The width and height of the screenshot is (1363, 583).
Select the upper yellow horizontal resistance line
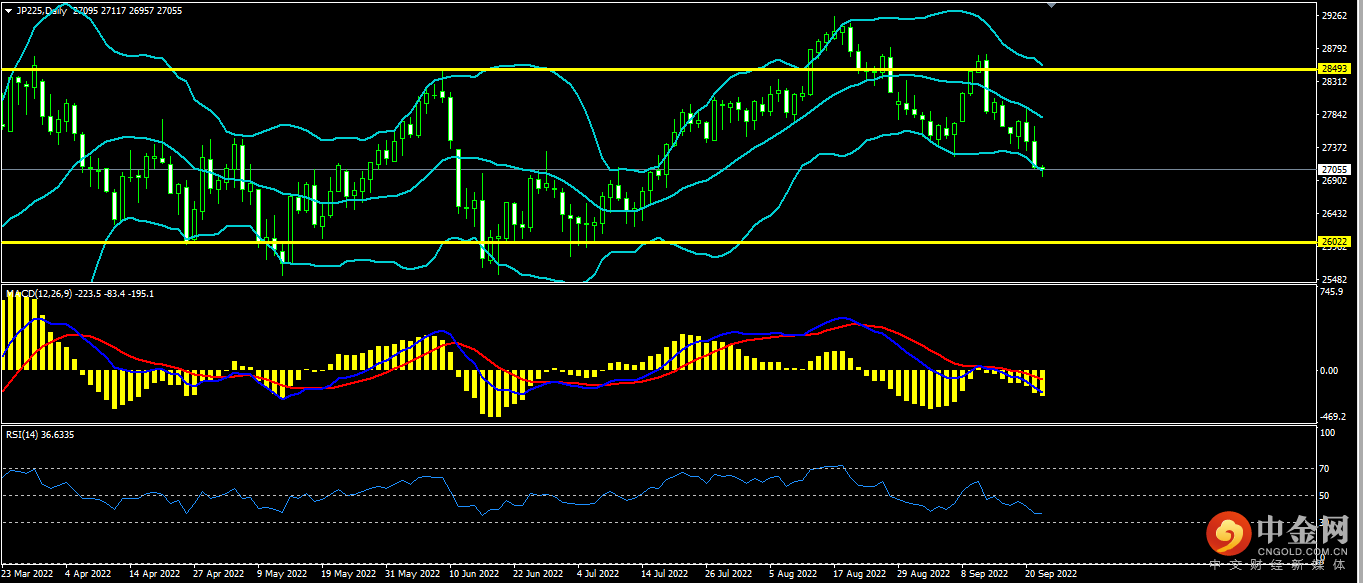(x=600, y=69)
